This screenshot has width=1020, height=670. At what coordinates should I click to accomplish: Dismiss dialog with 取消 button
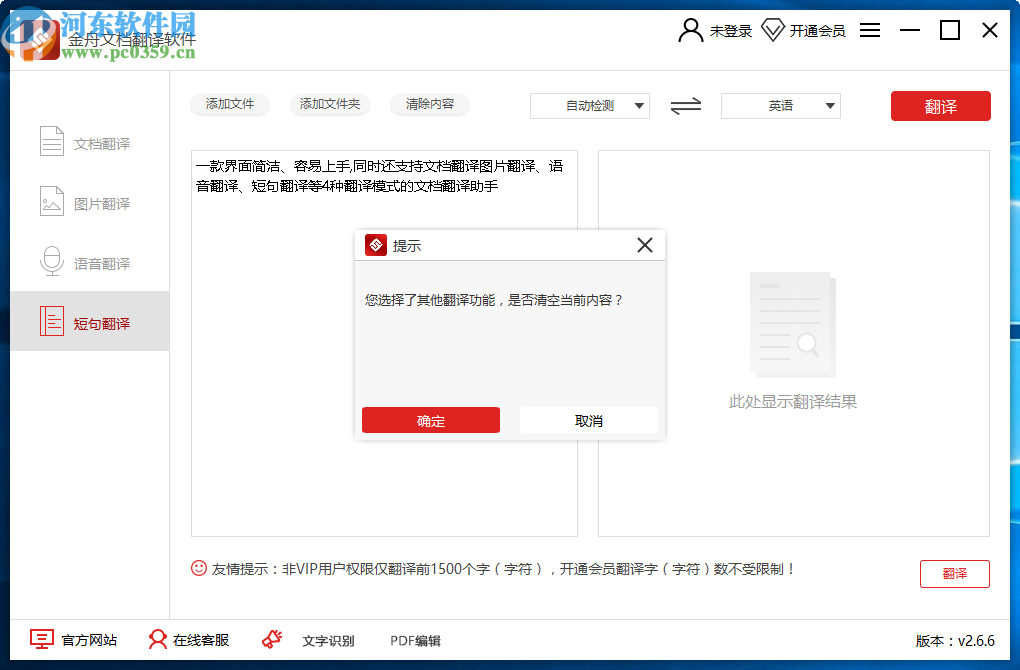tap(588, 420)
